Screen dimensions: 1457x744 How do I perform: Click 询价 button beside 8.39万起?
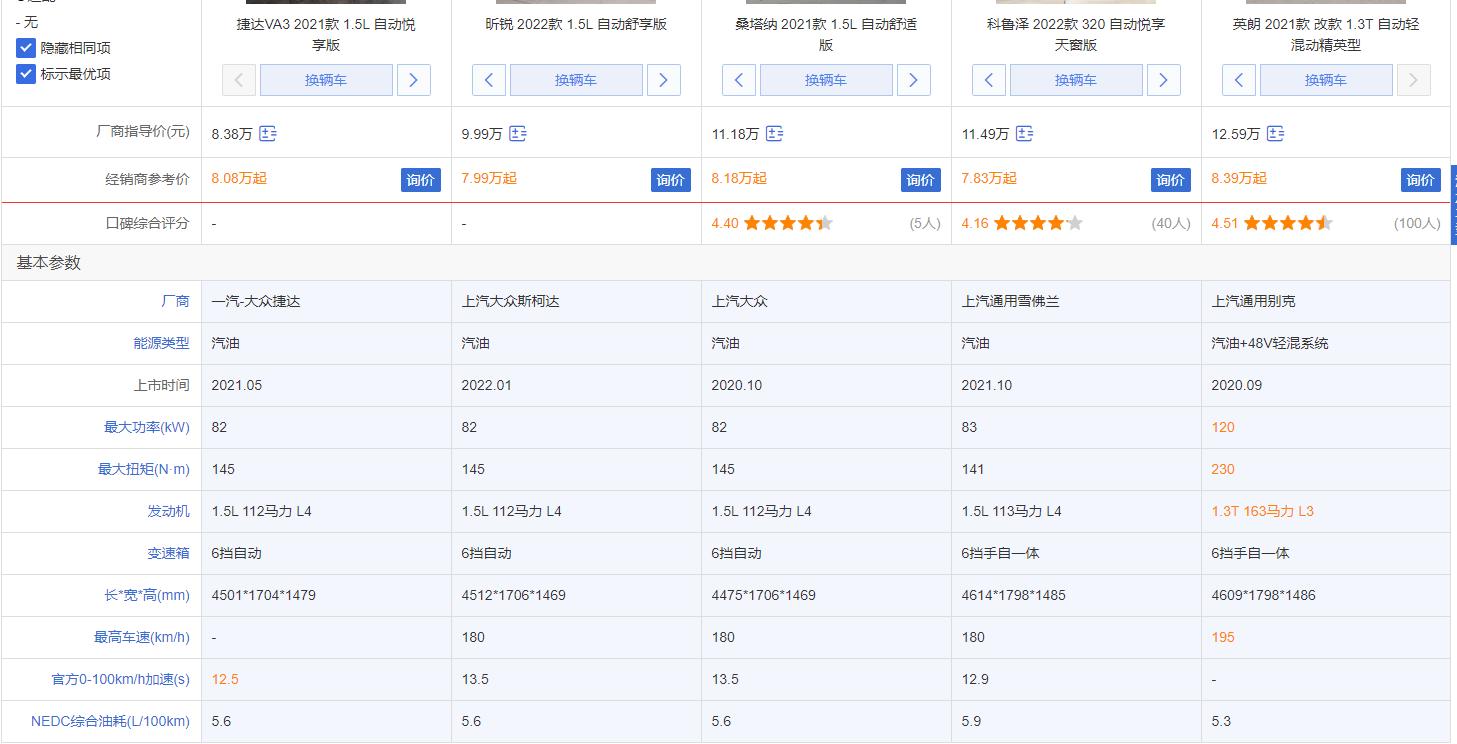click(1421, 180)
